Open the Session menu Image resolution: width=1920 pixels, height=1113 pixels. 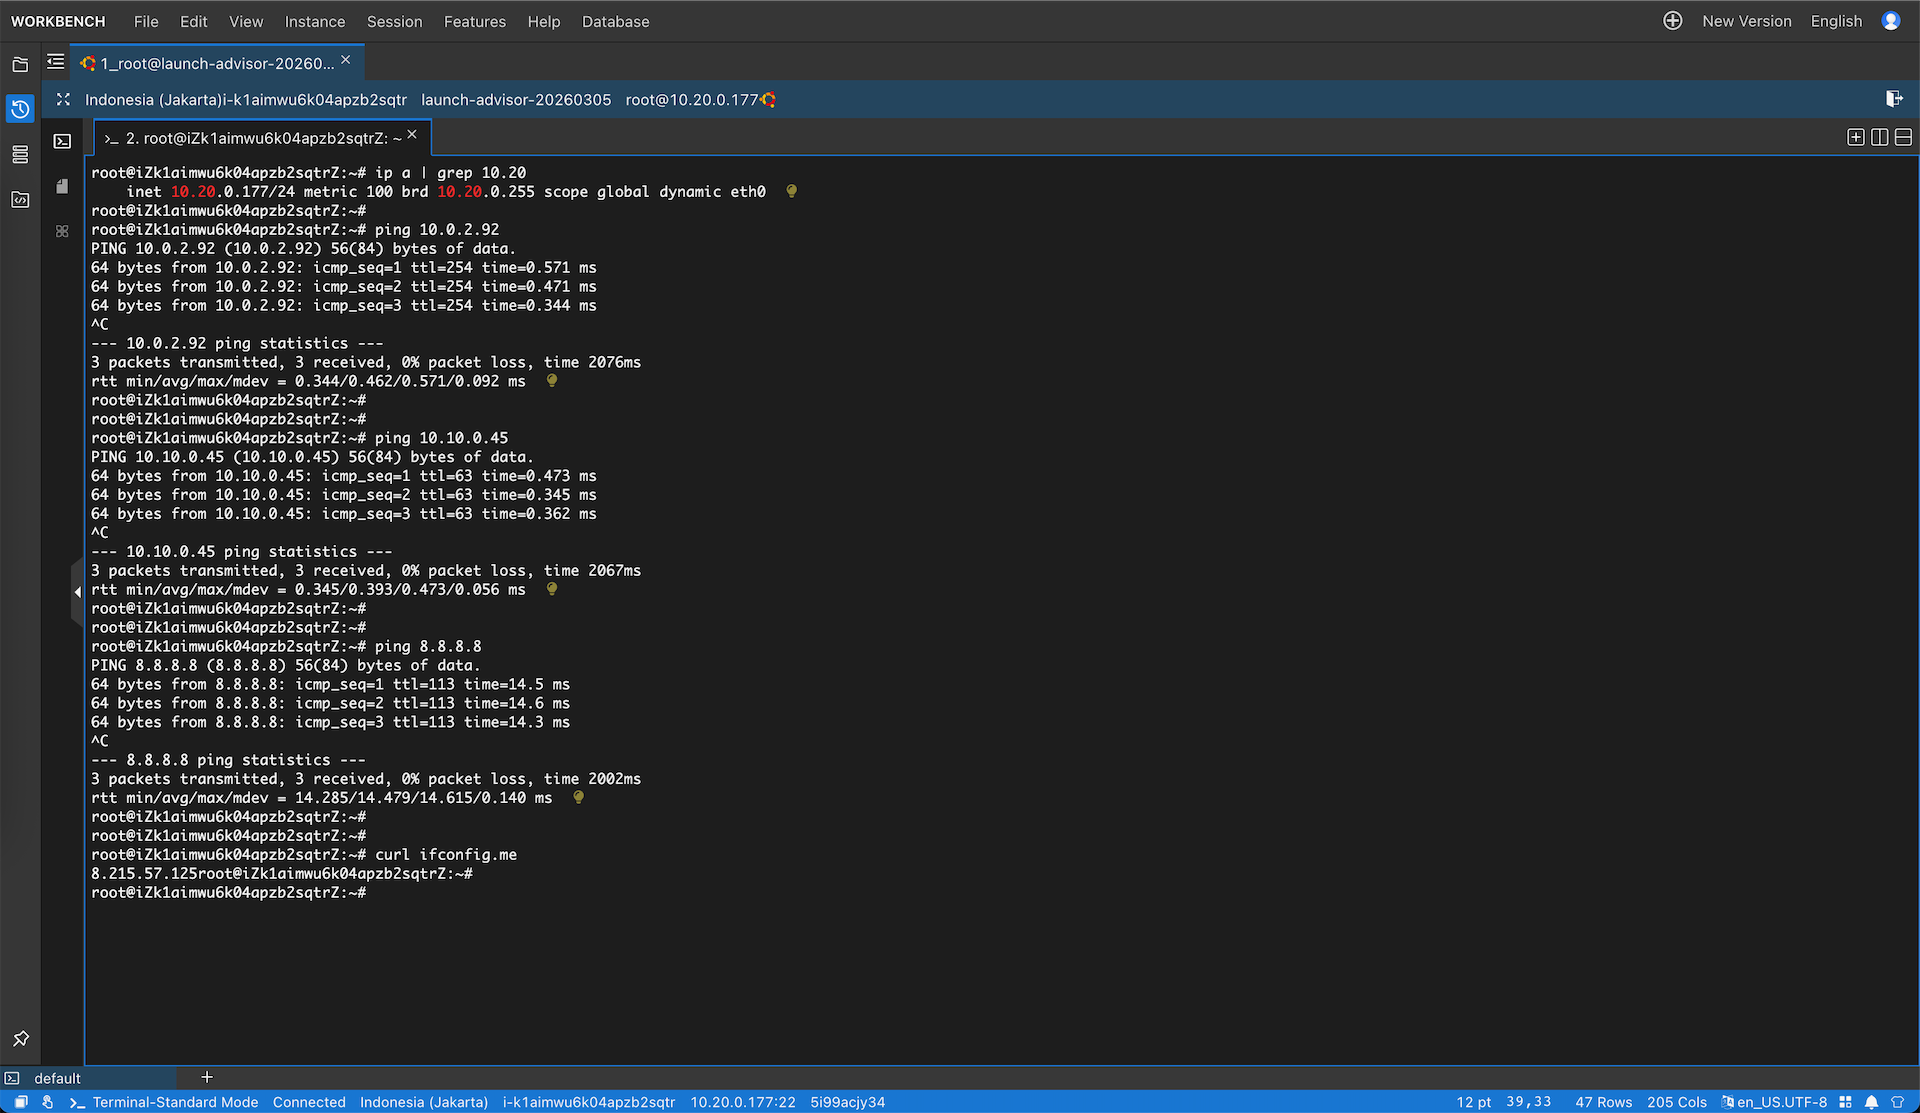394,21
